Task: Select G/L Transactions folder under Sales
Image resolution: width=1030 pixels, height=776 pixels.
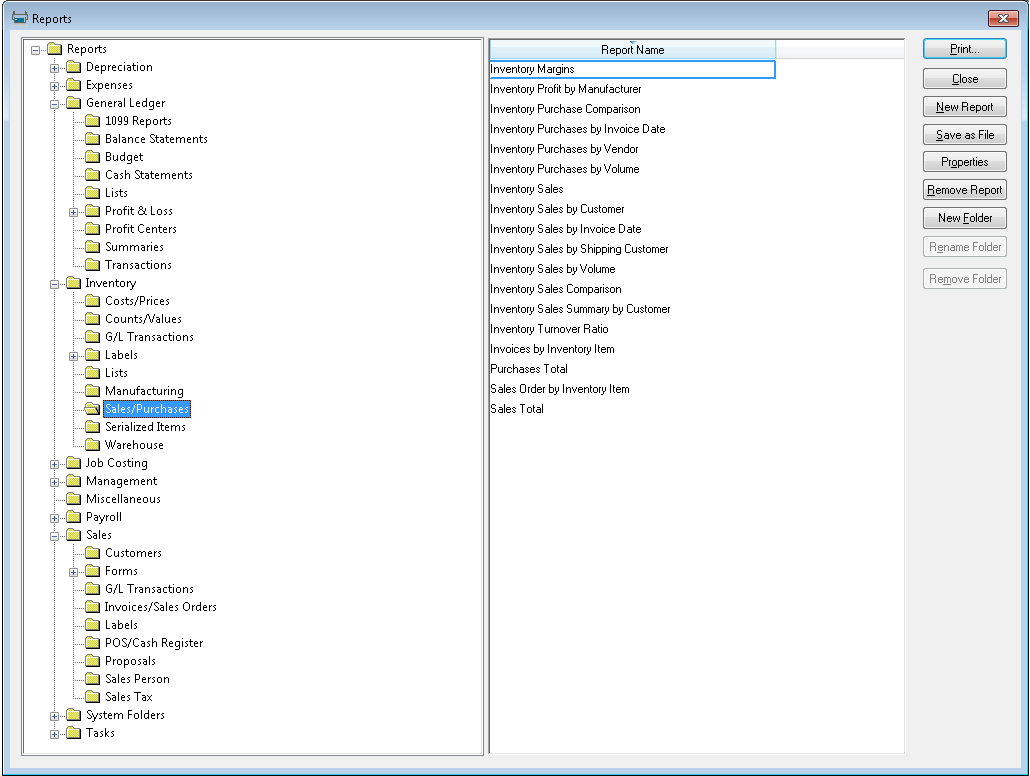Action: point(149,589)
